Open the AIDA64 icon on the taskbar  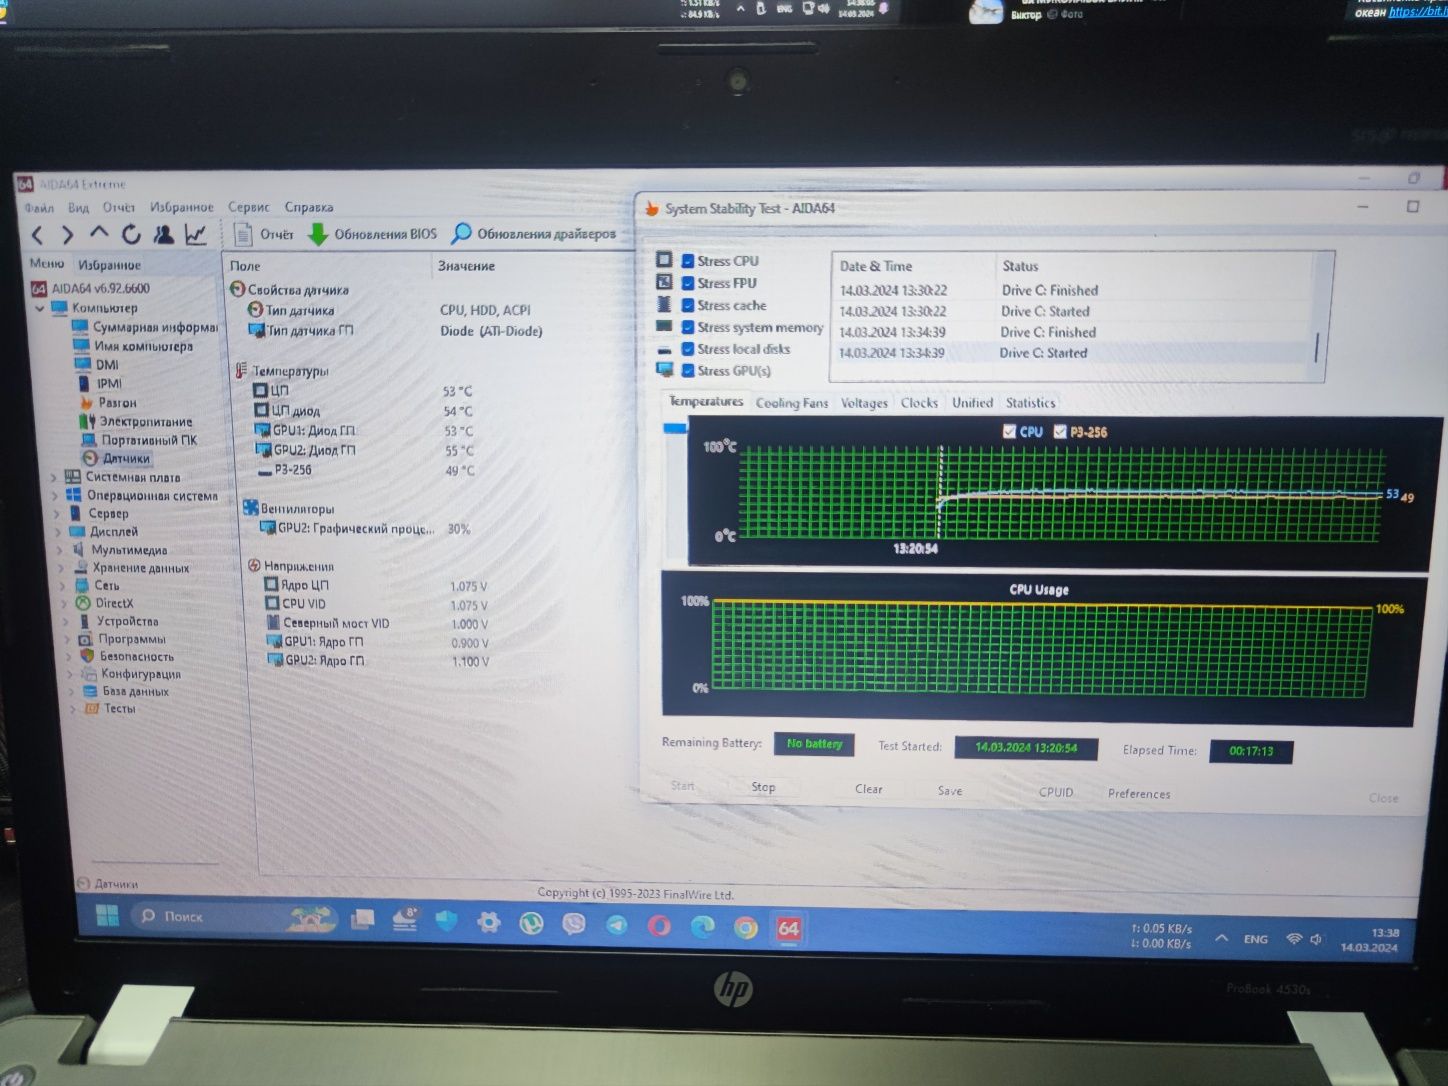coord(788,928)
